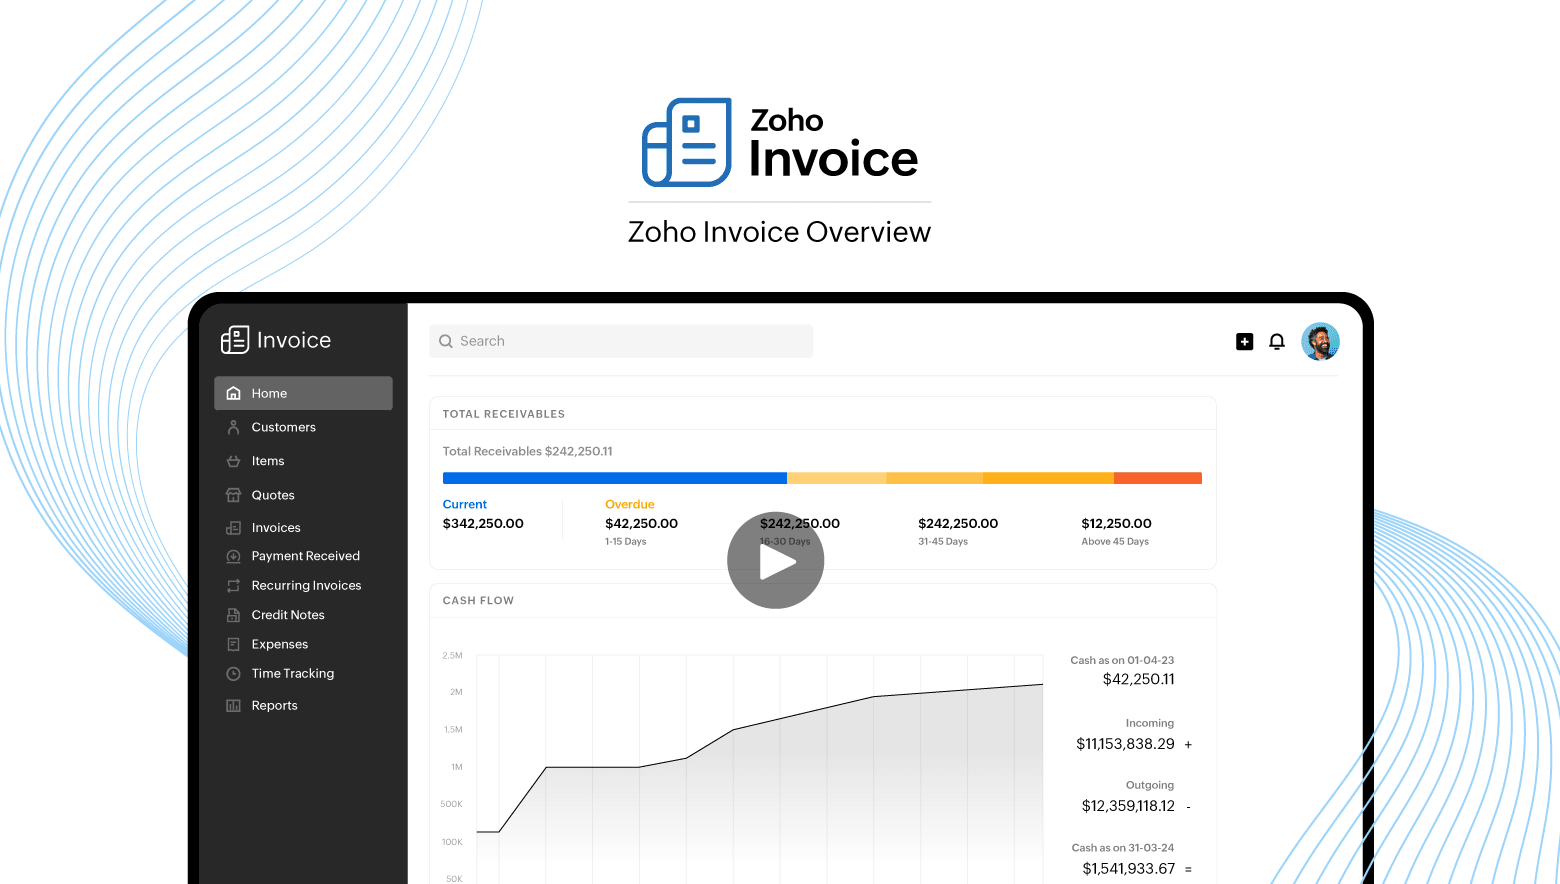Click the Invoice logo in the sidebar

(x=276, y=340)
